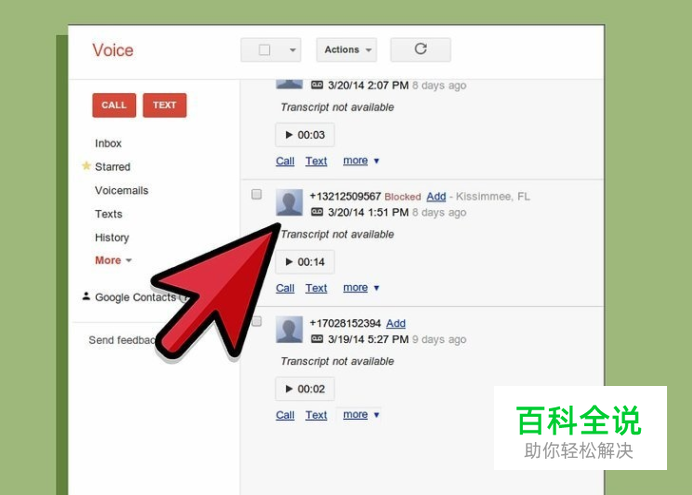Open the Inbox folder

[x=108, y=143]
